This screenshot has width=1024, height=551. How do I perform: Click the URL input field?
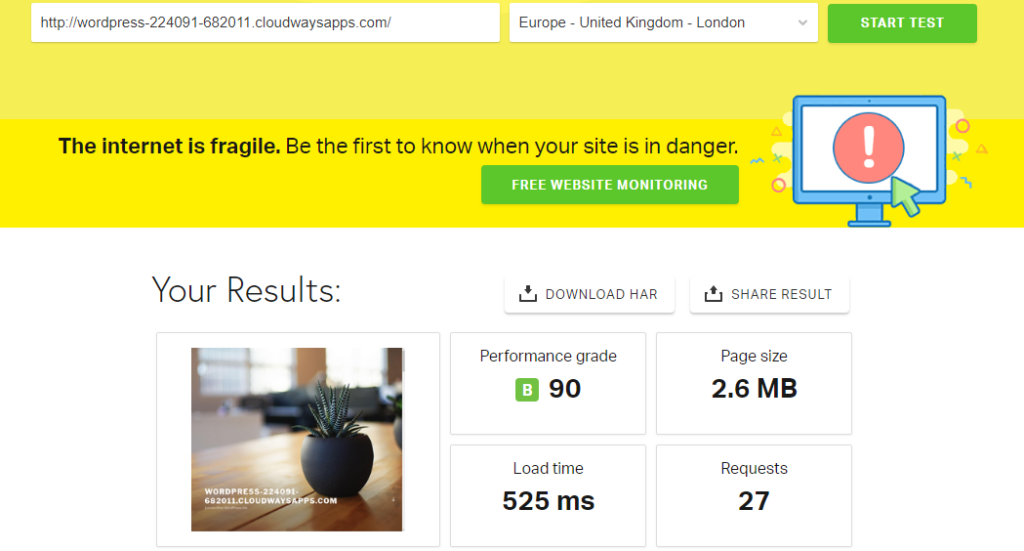pos(265,23)
